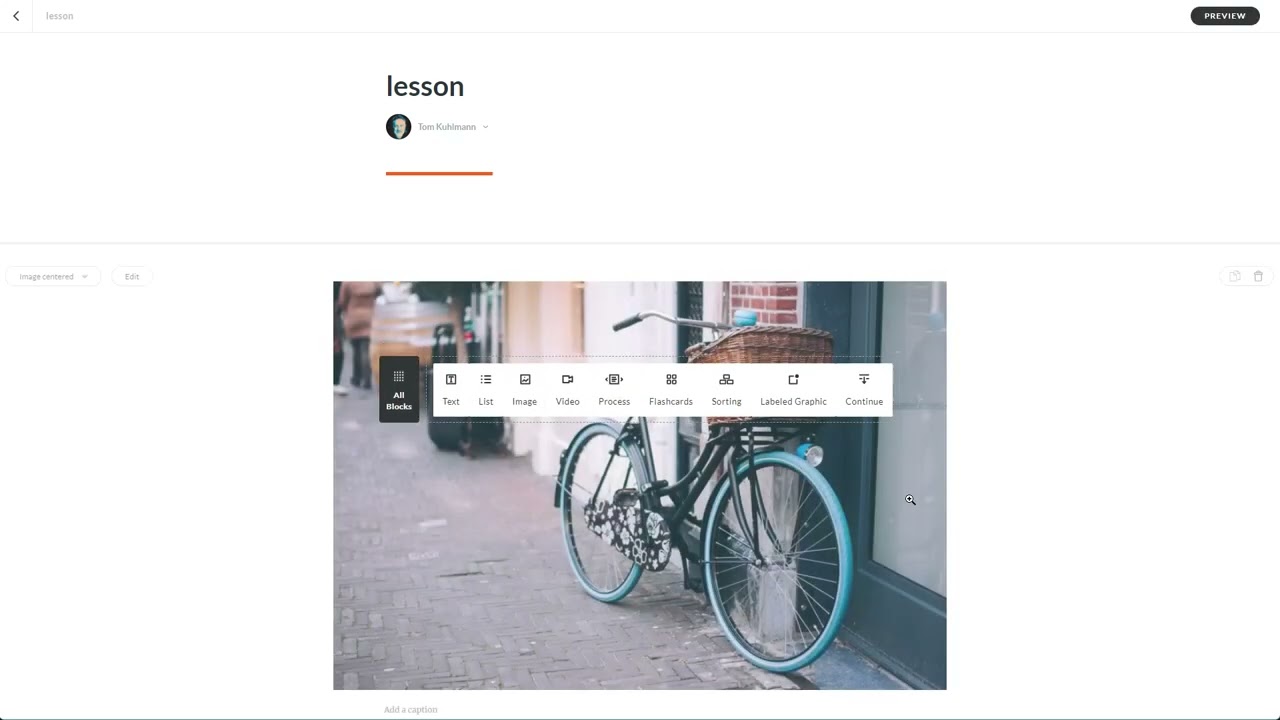Insert a Continue block

pyautogui.click(x=864, y=389)
